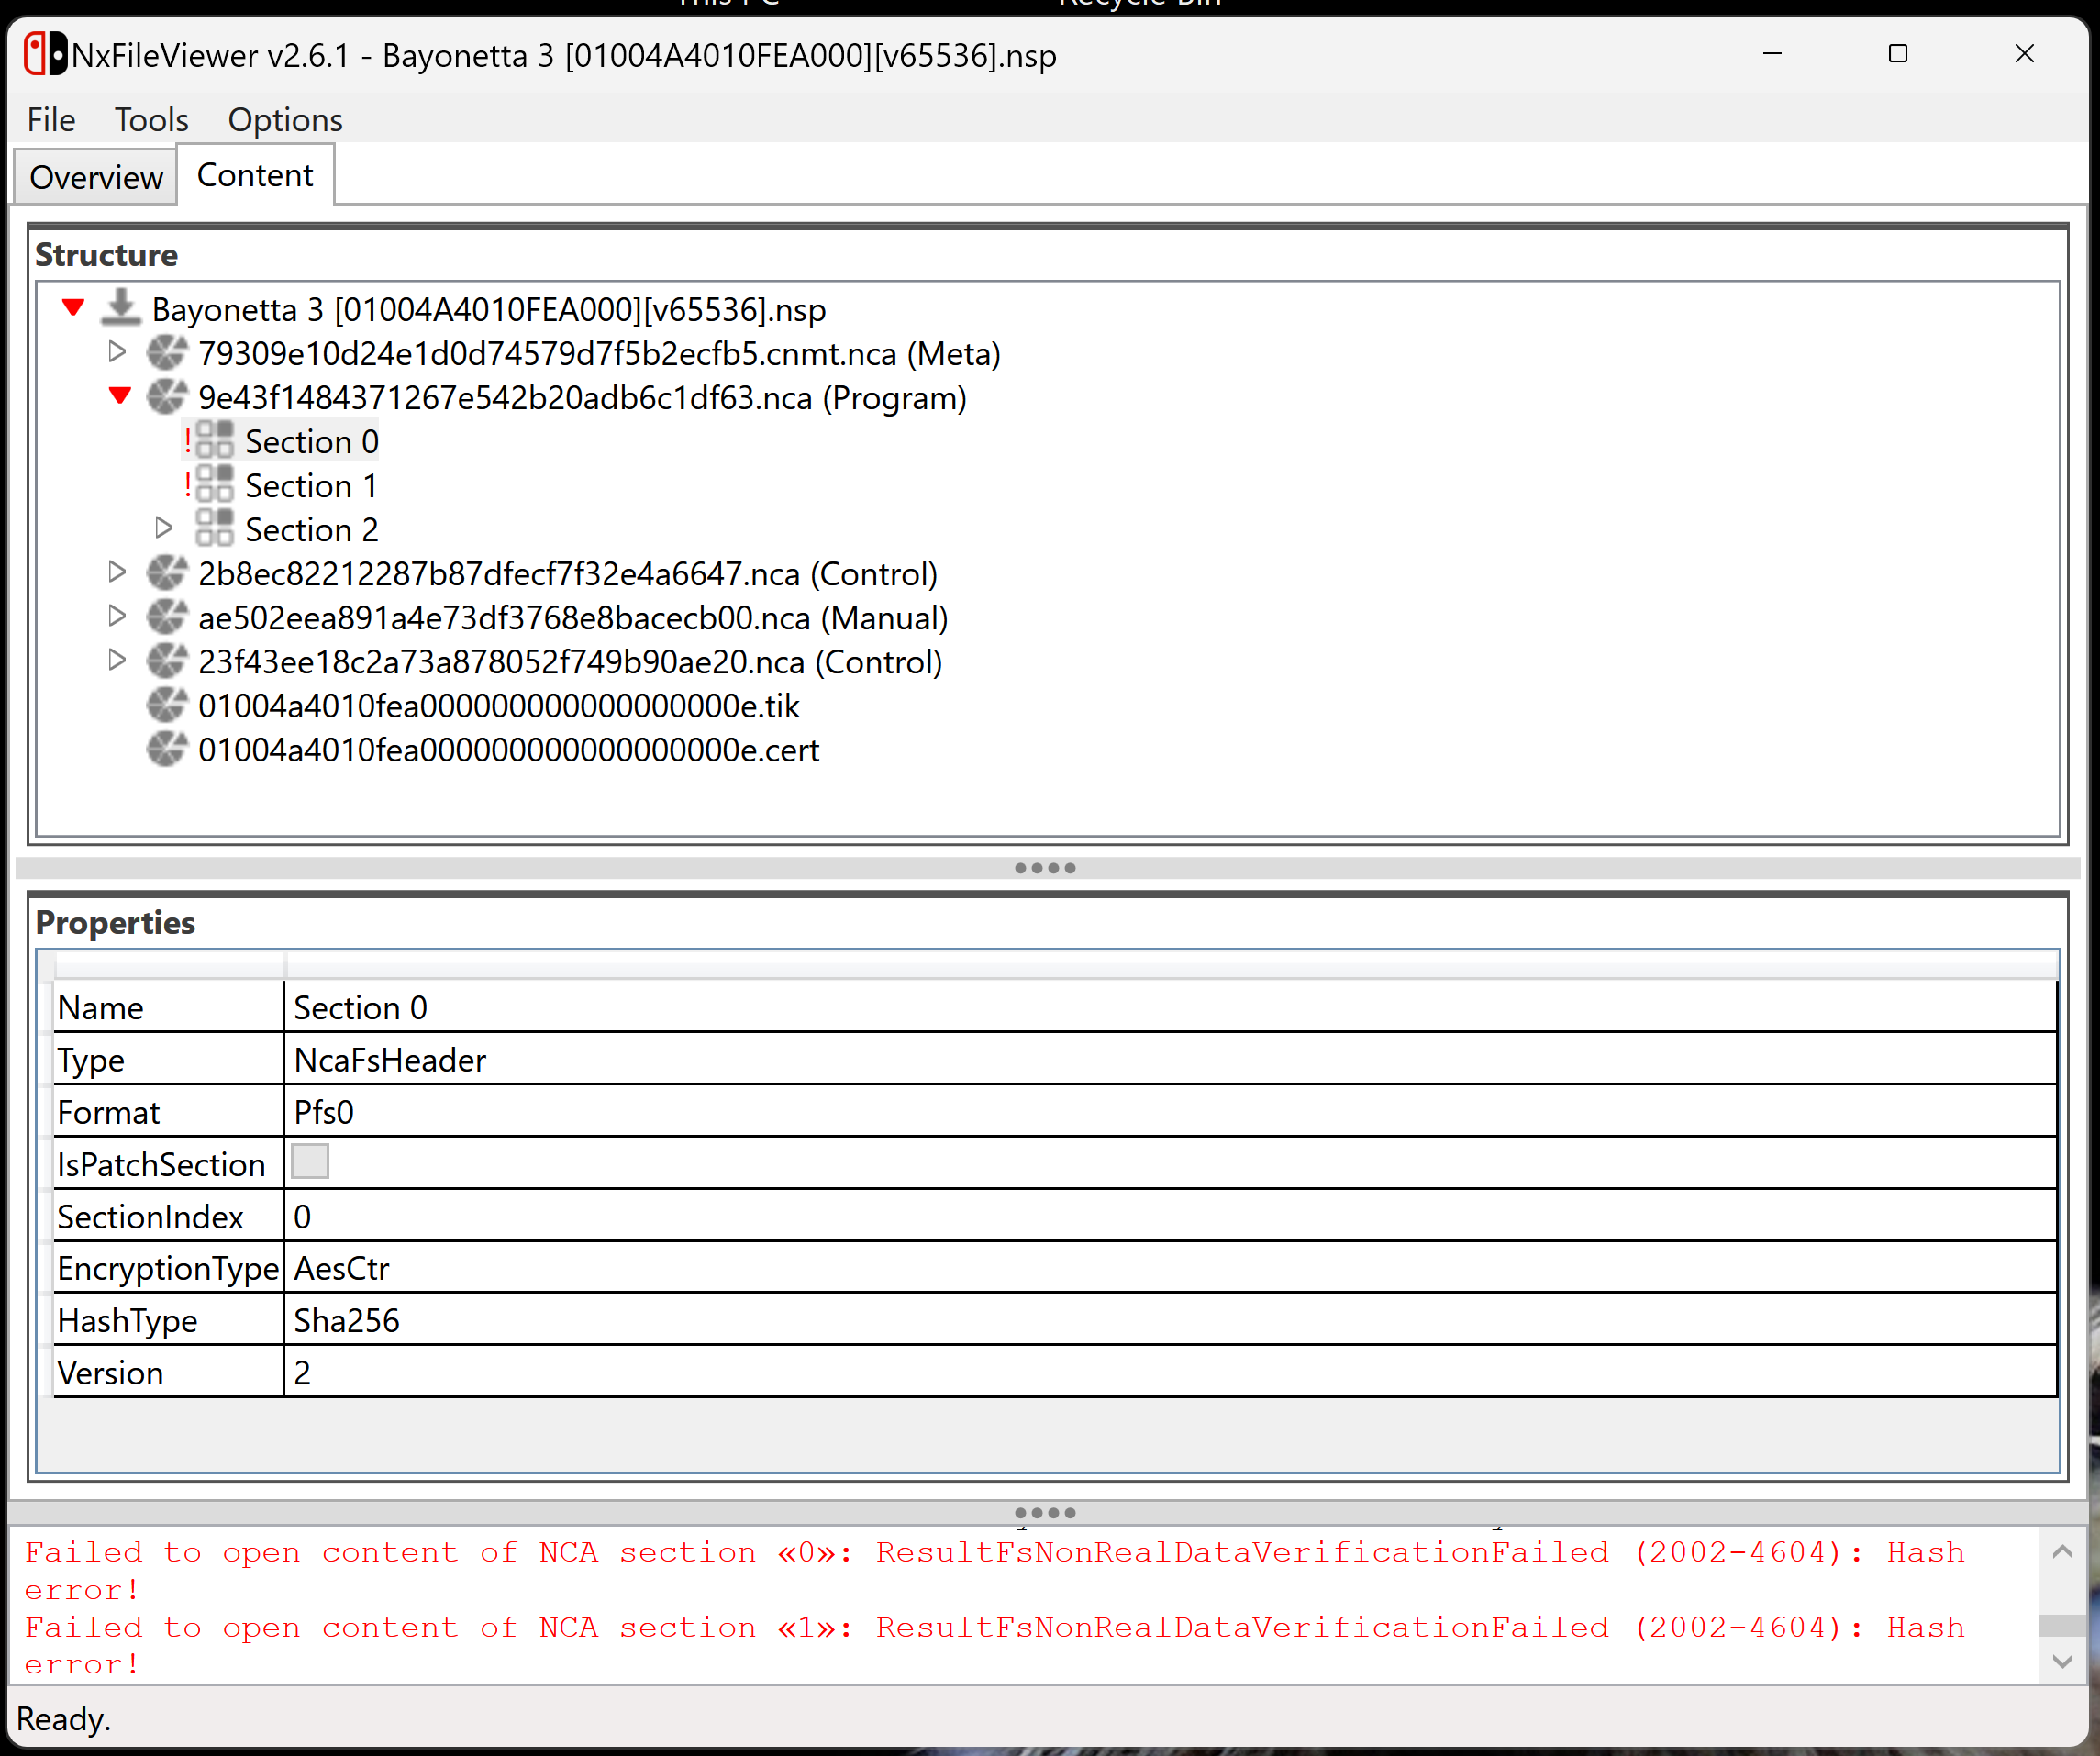Viewport: 2100px width, 1756px height.
Task: Click the NxFileViewer Switch logo icon
Action: (45, 54)
